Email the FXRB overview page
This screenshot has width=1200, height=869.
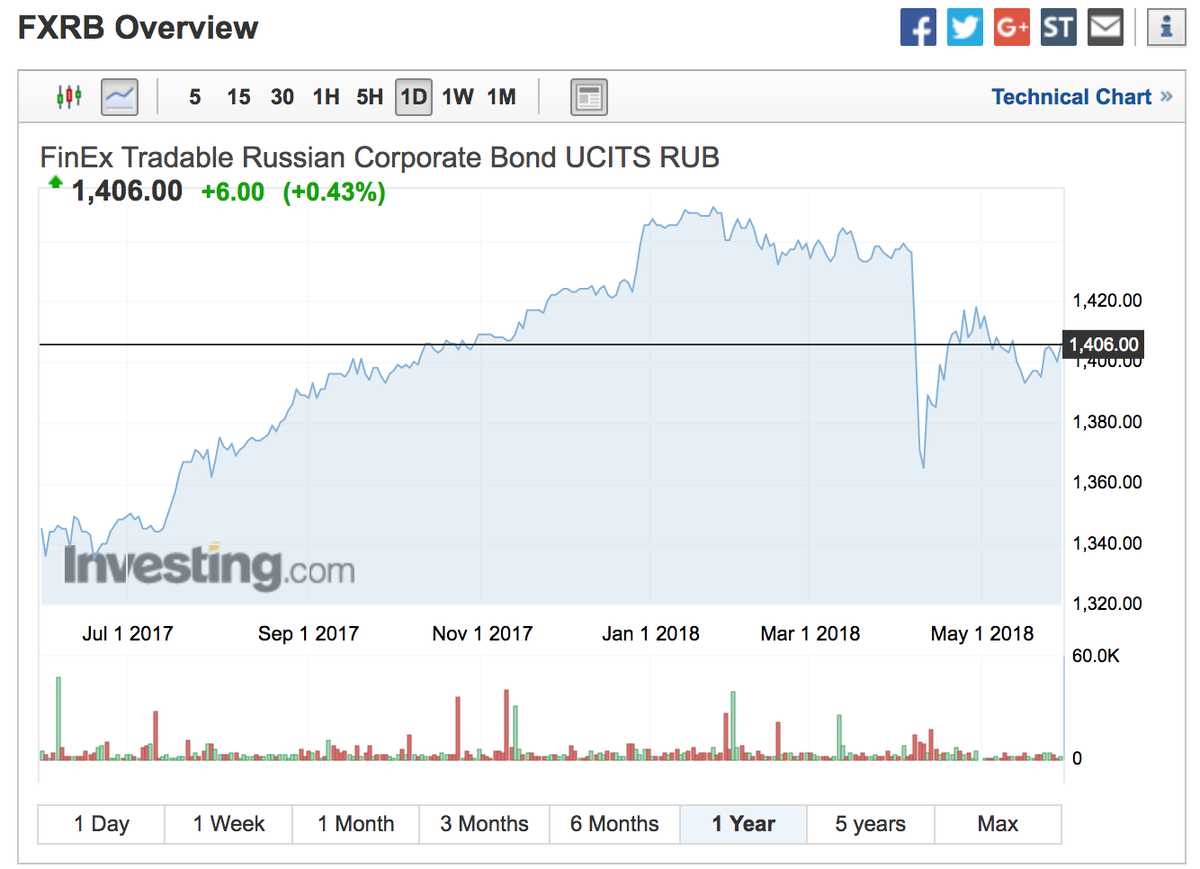[x=1104, y=27]
